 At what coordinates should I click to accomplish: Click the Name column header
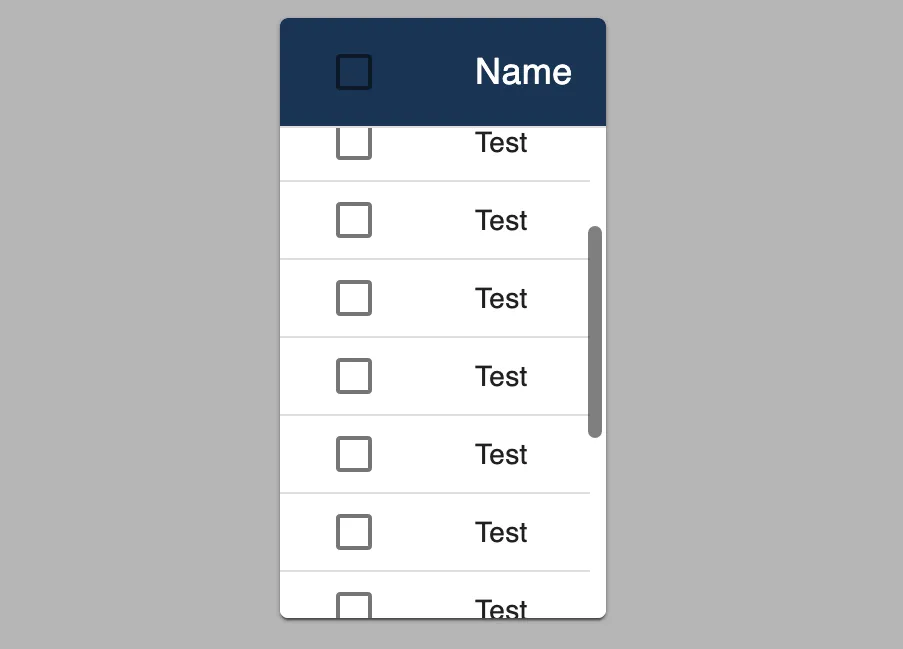click(523, 72)
